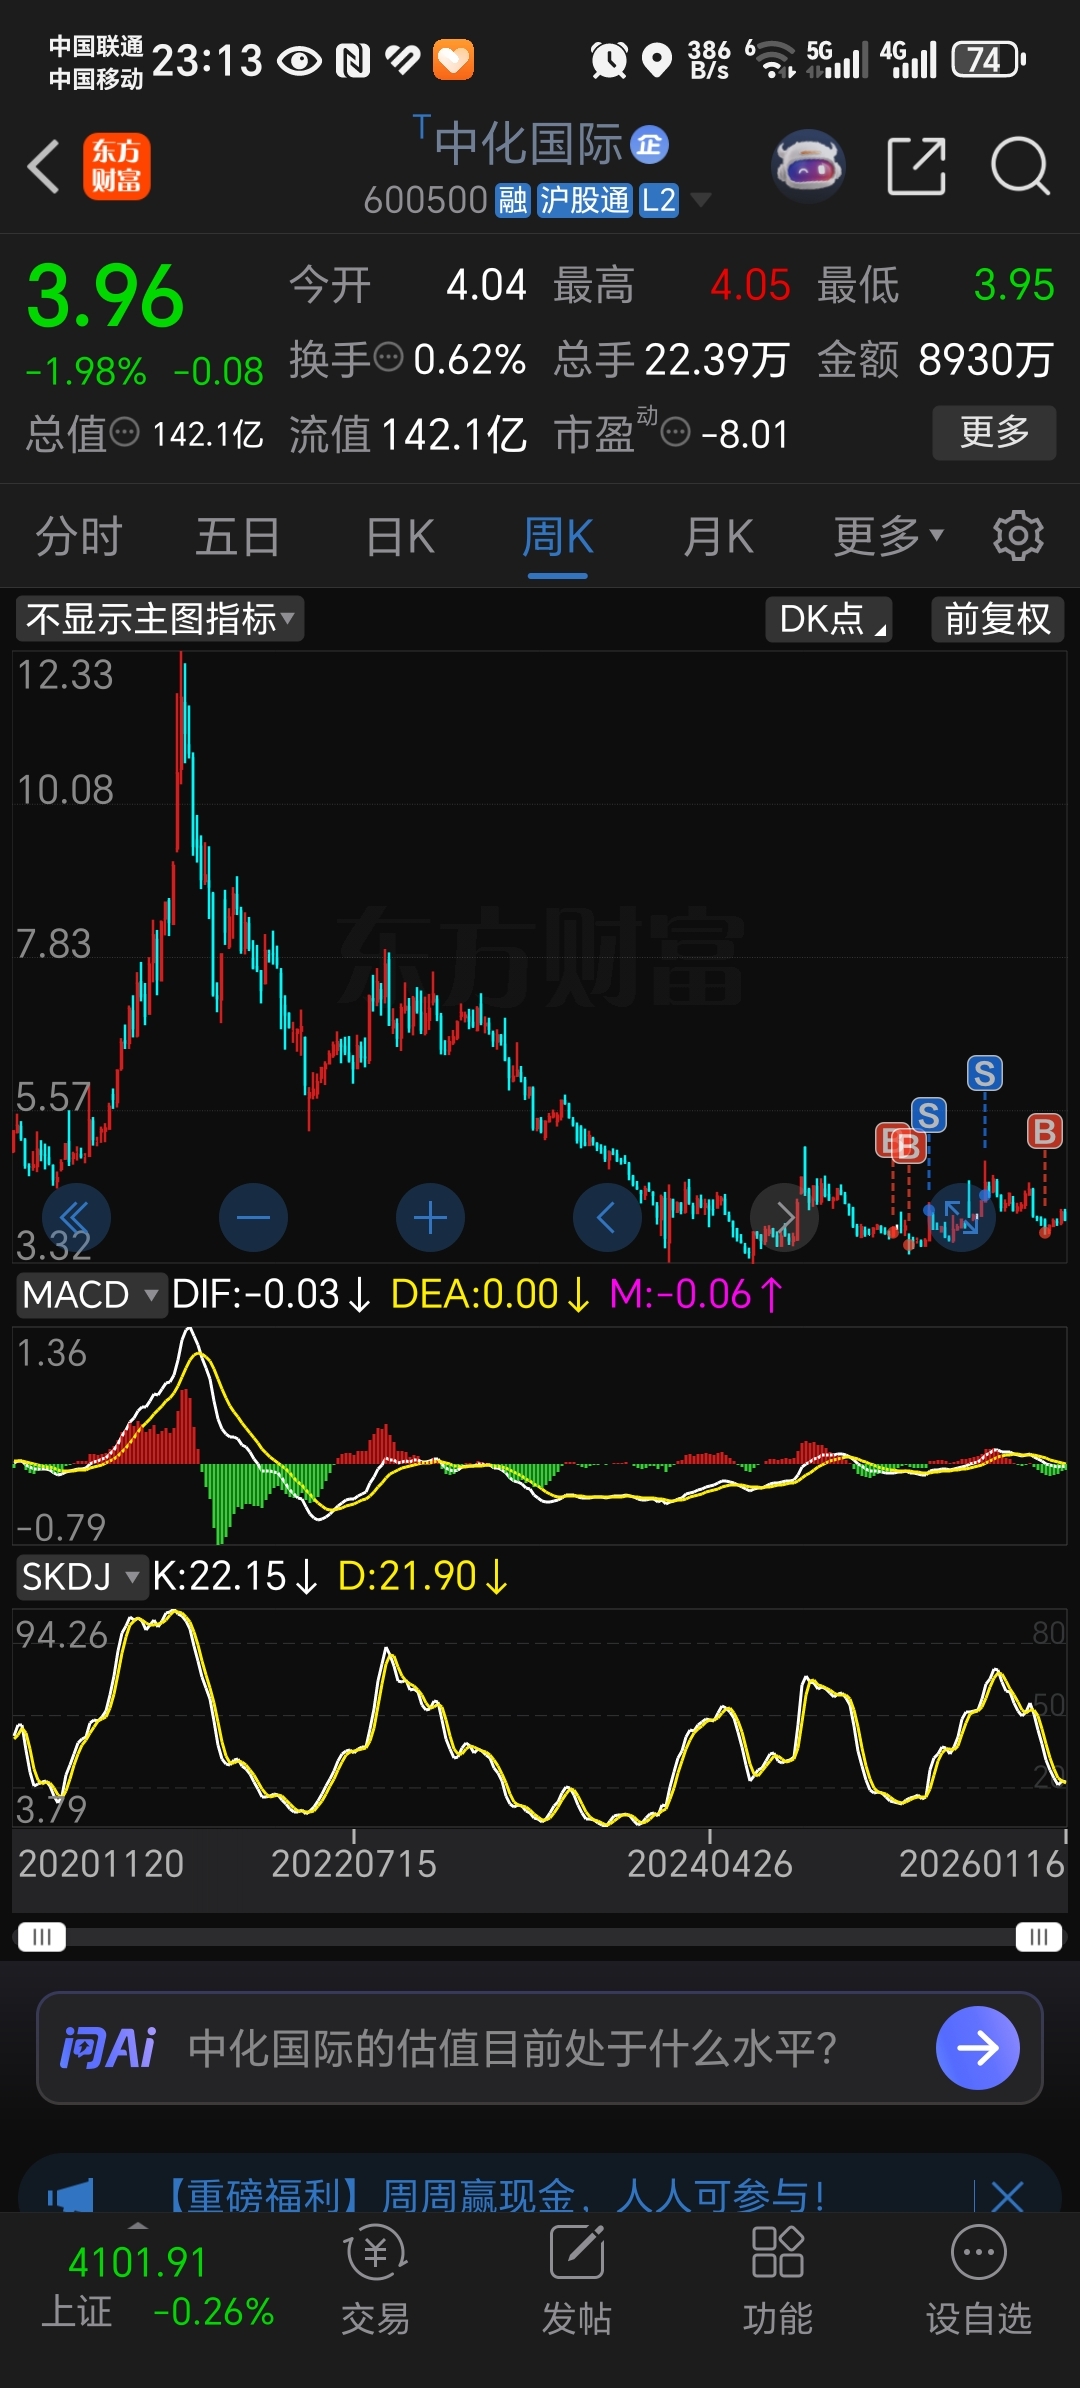Tap the rightmost B buy marker
The height and width of the screenshot is (2388, 1080).
1045,1131
